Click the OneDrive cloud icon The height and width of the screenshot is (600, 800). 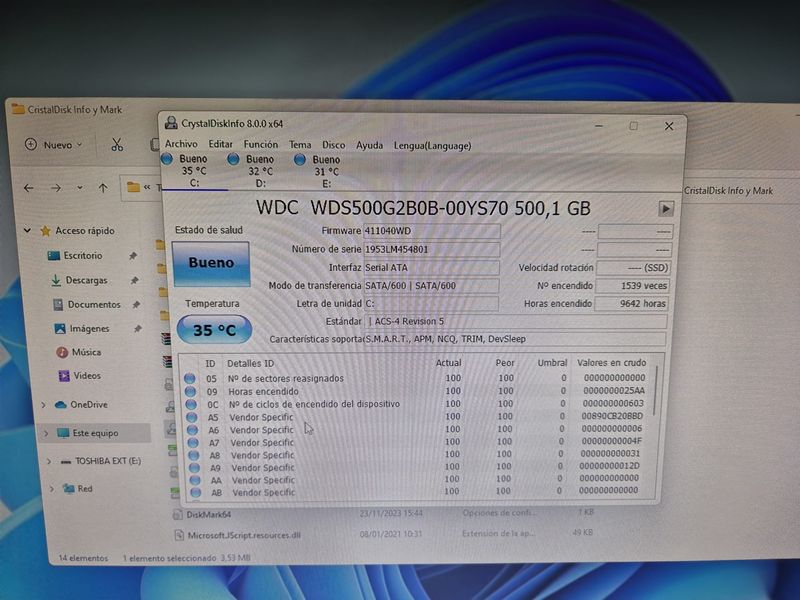pyautogui.click(x=61, y=405)
